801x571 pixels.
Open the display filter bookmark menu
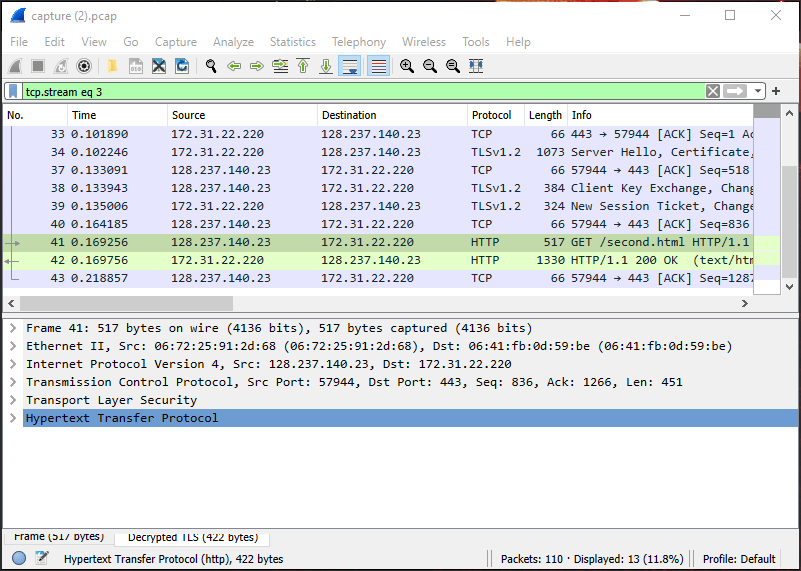[x=13, y=91]
